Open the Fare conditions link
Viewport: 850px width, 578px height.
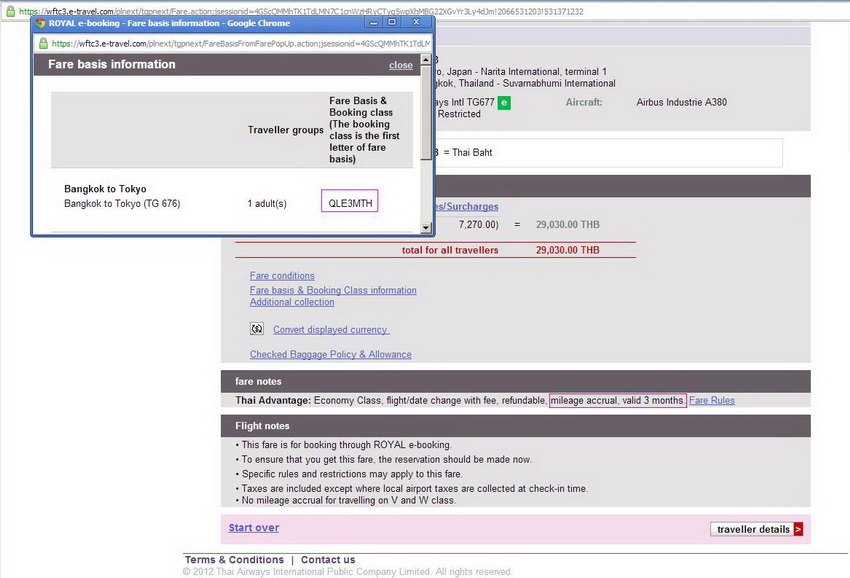(282, 276)
